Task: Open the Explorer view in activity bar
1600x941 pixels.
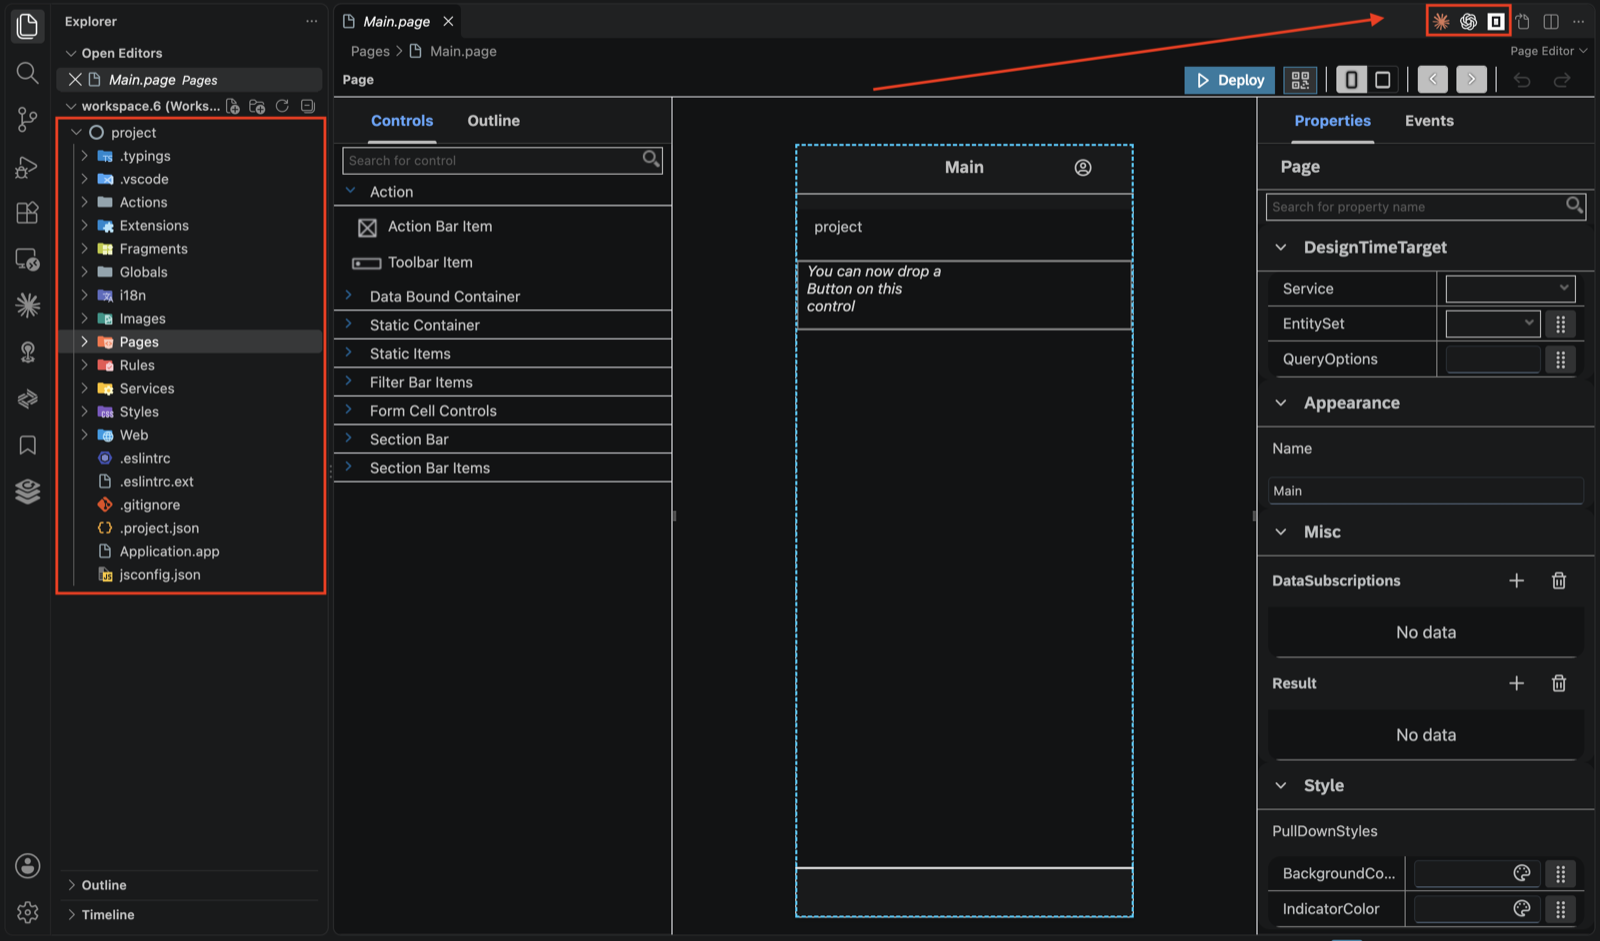Action: 27,25
